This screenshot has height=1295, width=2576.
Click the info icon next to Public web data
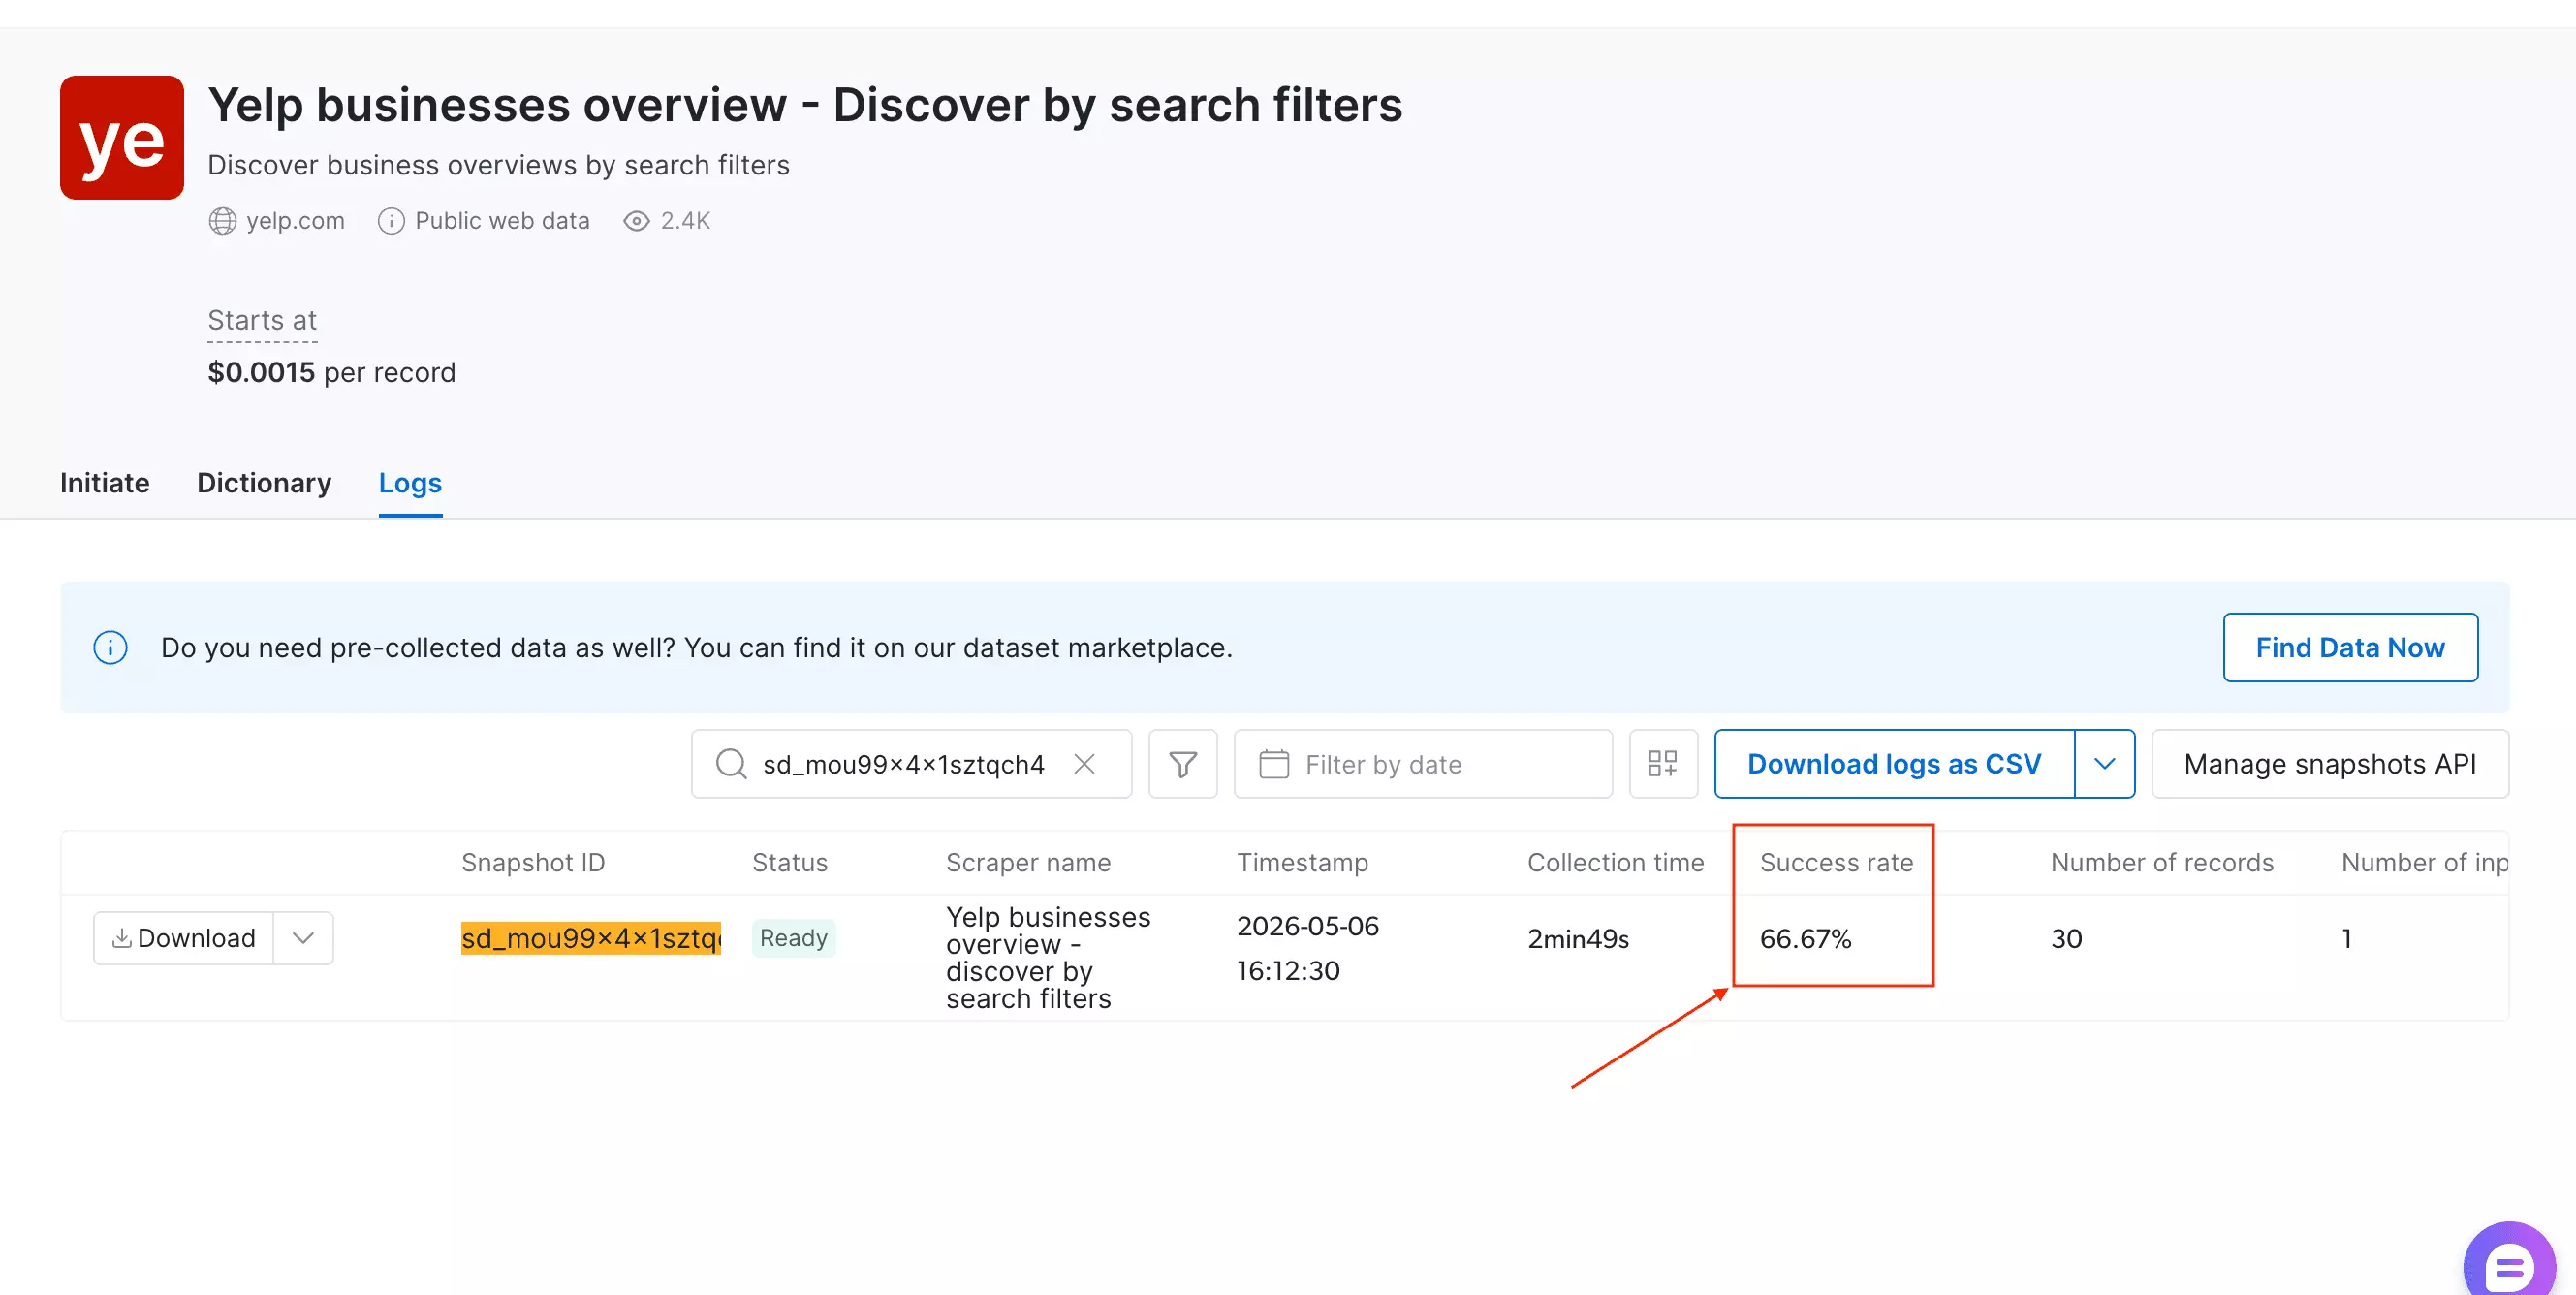coord(391,221)
